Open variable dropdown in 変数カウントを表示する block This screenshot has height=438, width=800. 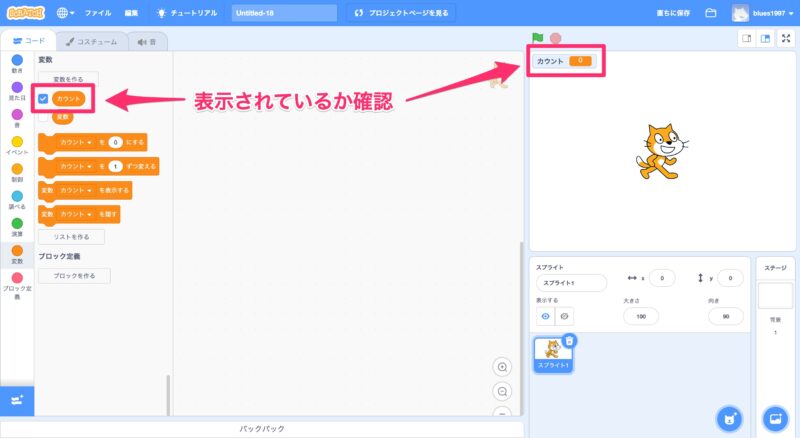(x=90, y=189)
